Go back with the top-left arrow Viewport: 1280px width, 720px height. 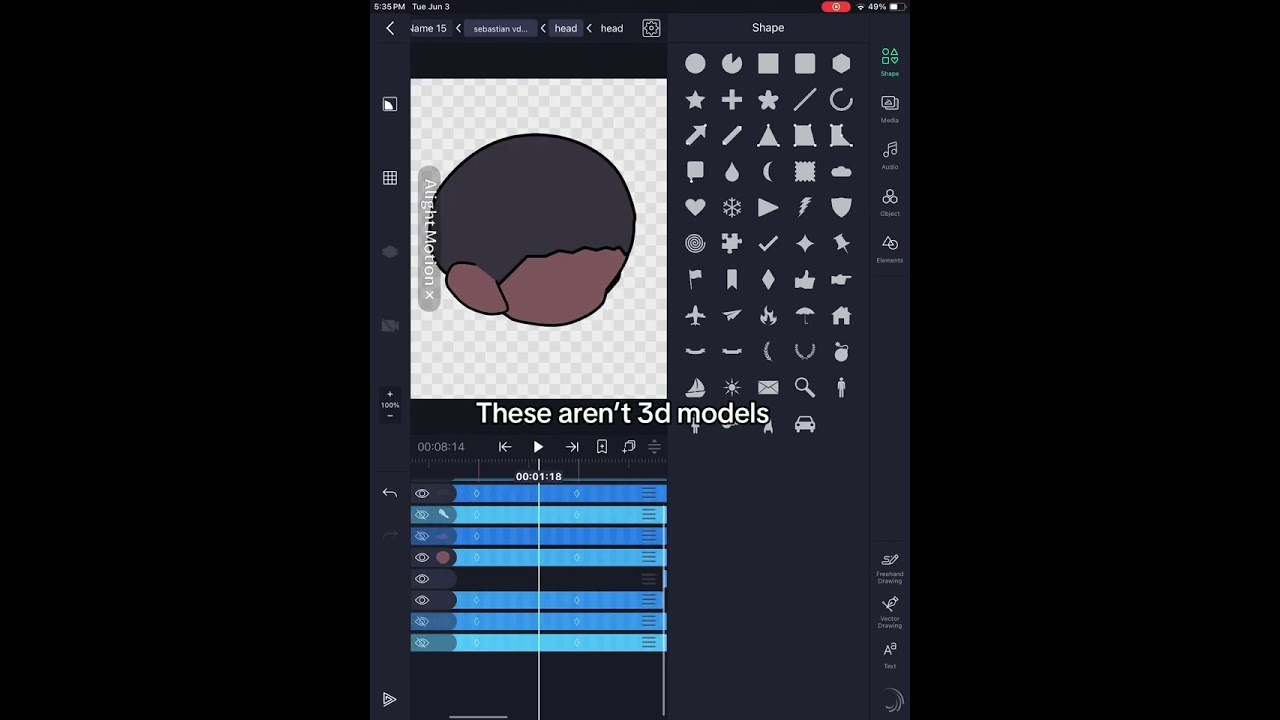(x=390, y=28)
